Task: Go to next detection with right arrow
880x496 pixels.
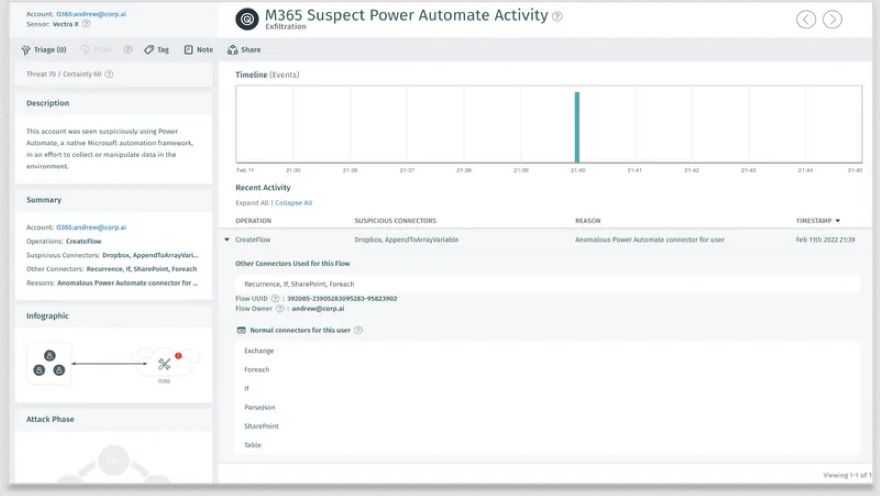Action: pos(832,20)
